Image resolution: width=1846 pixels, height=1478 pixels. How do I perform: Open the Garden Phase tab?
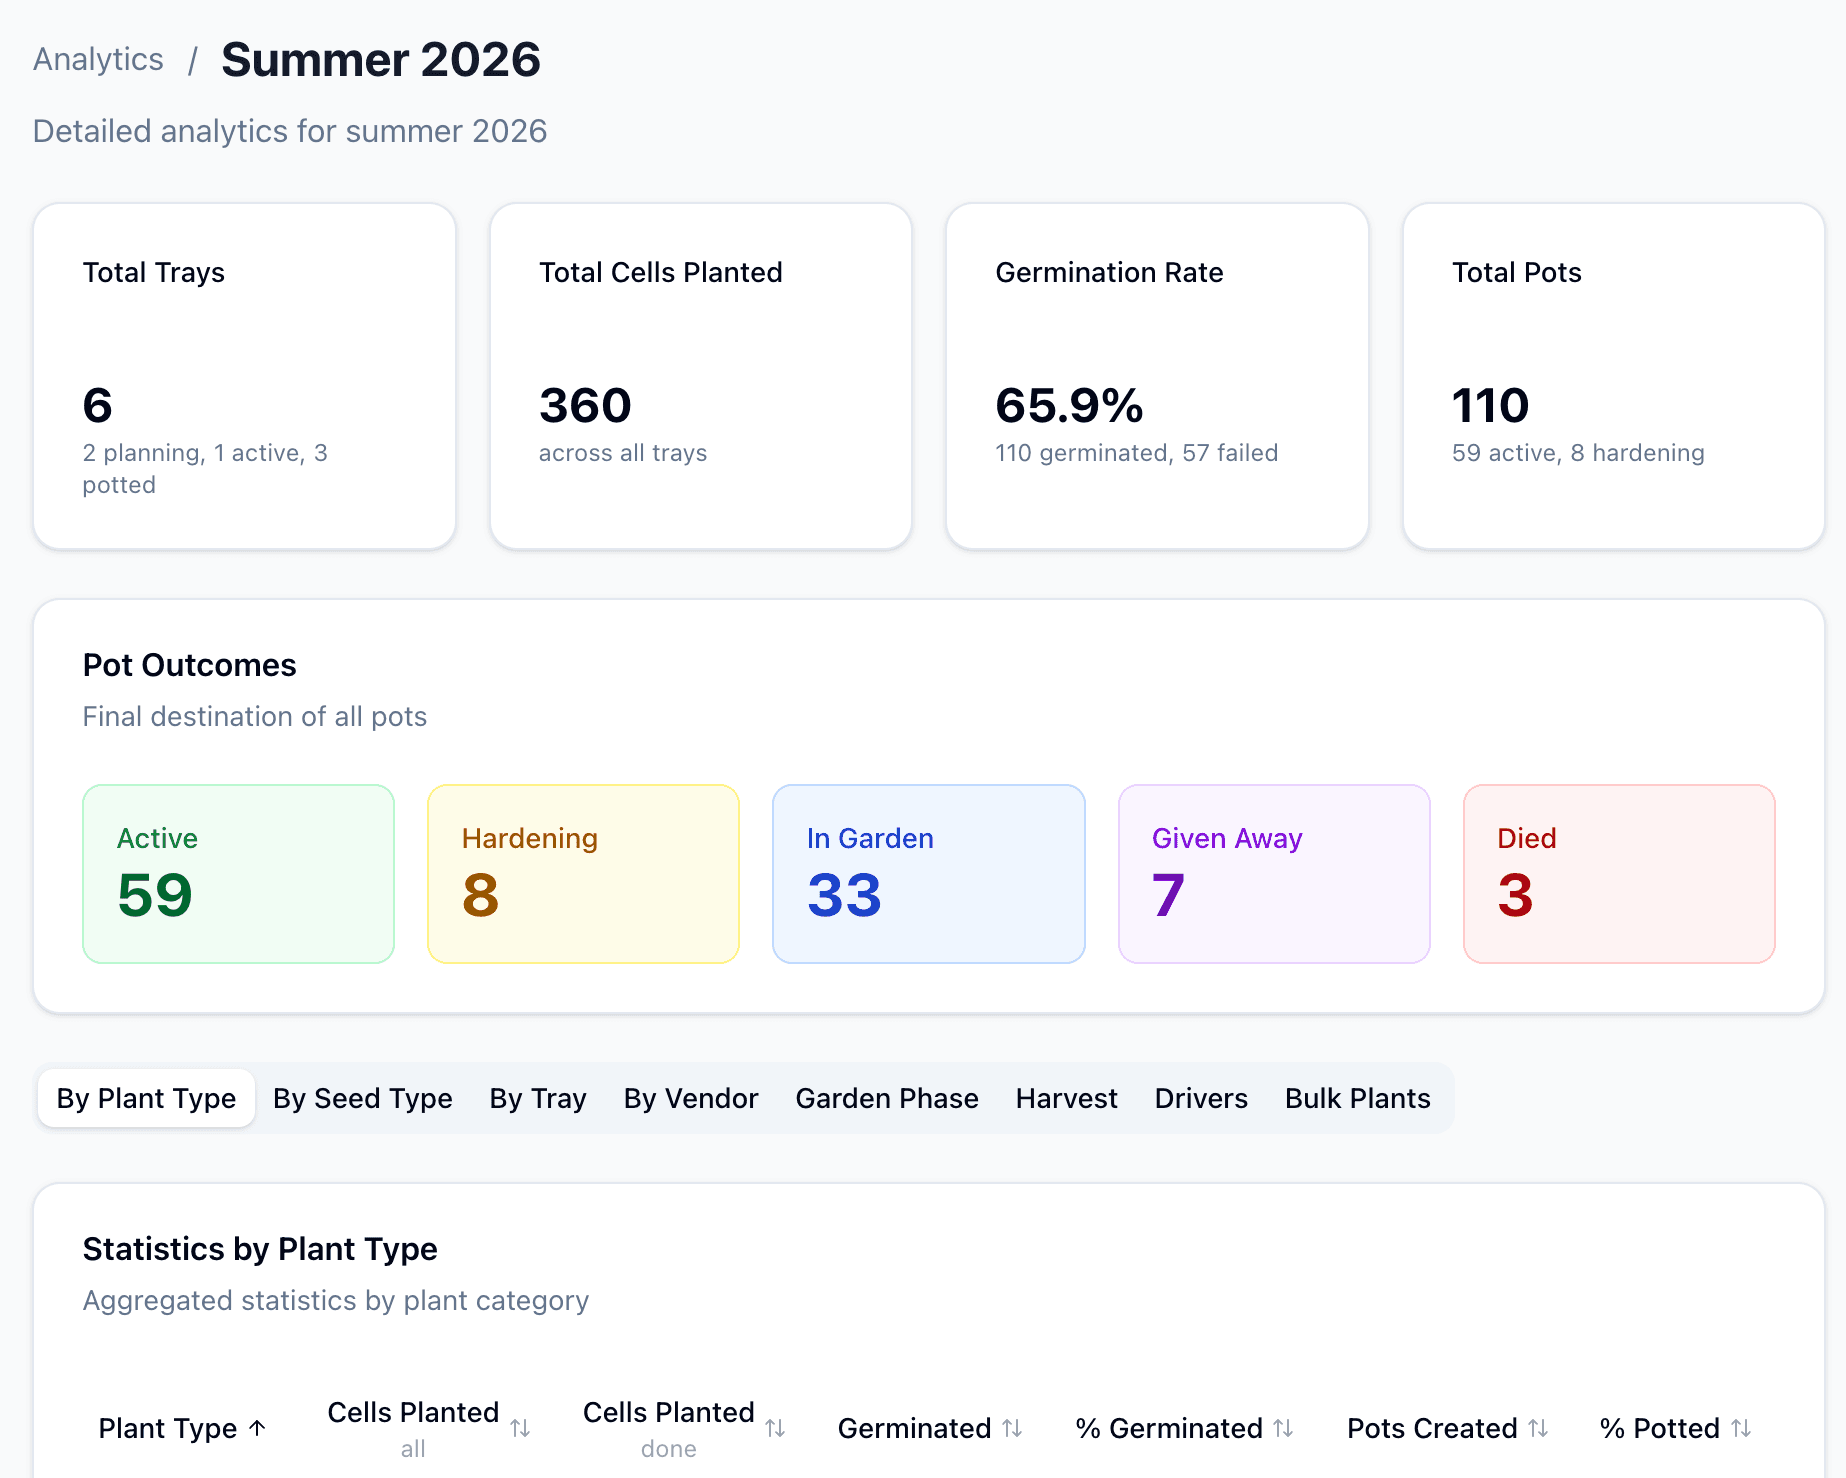(x=887, y=1098)
